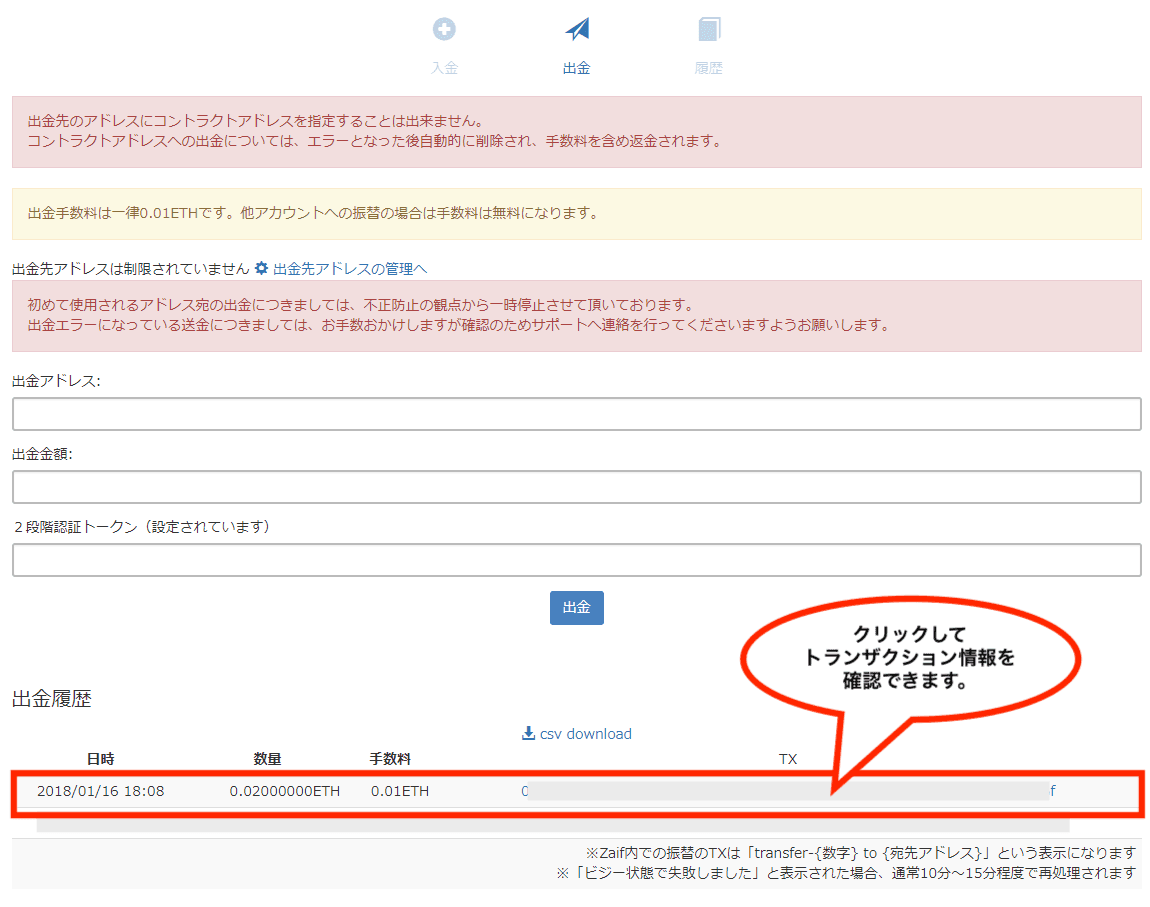The width and height of the screenshot is (1150, 907).
Task: Switch to the 入金 tab label
Action: (444, 69)
